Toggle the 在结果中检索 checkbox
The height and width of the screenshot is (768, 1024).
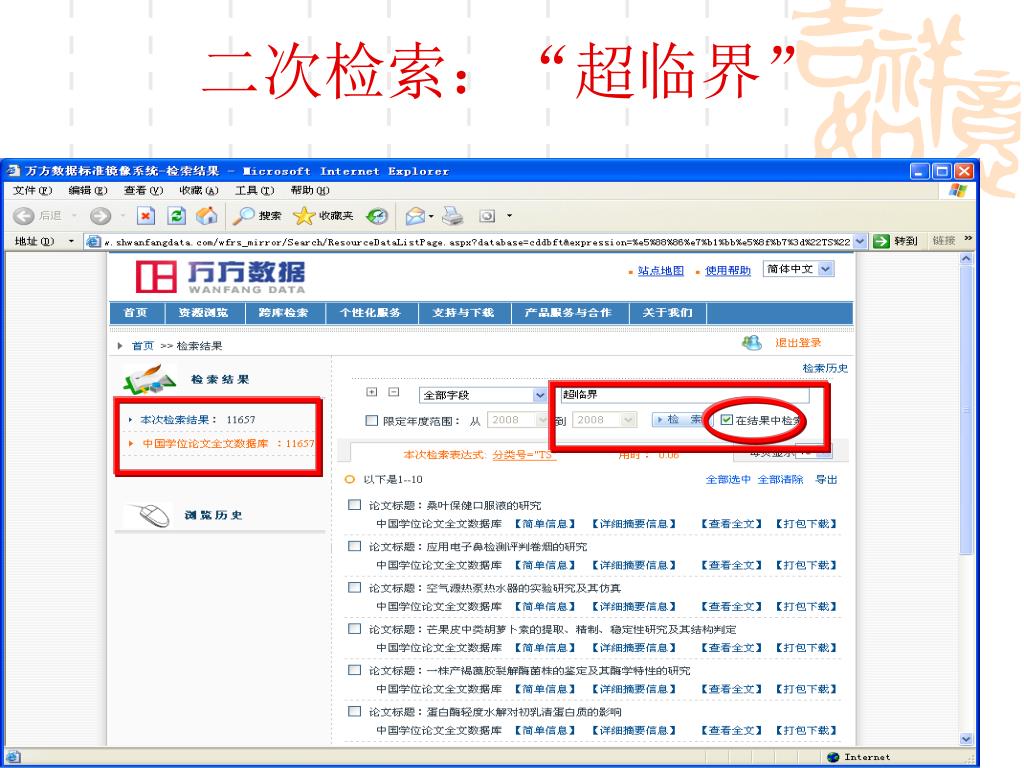[x=726, y=420]
